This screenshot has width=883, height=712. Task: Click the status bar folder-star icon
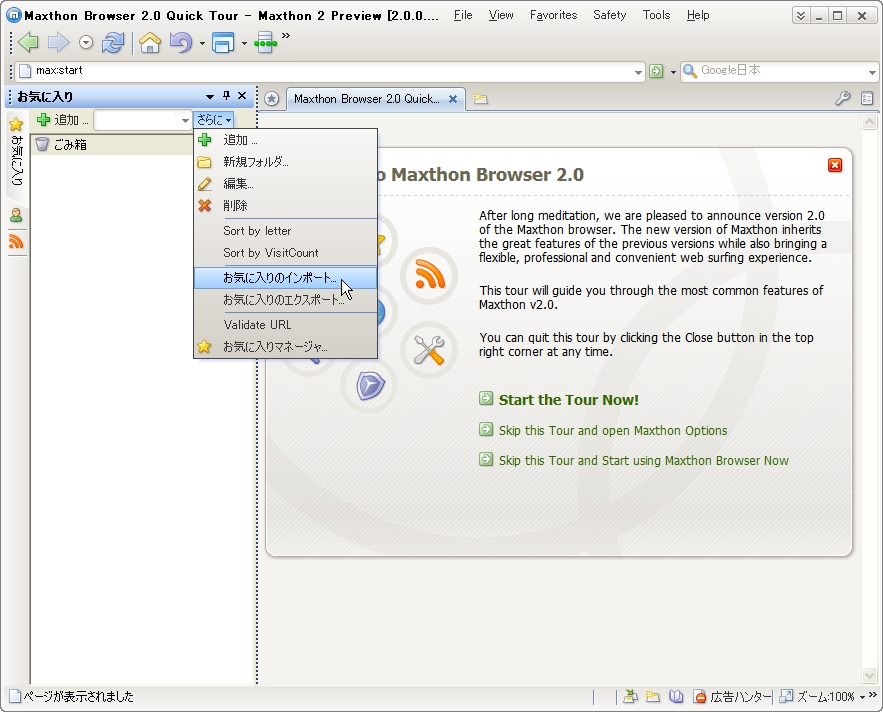point(653,697)
